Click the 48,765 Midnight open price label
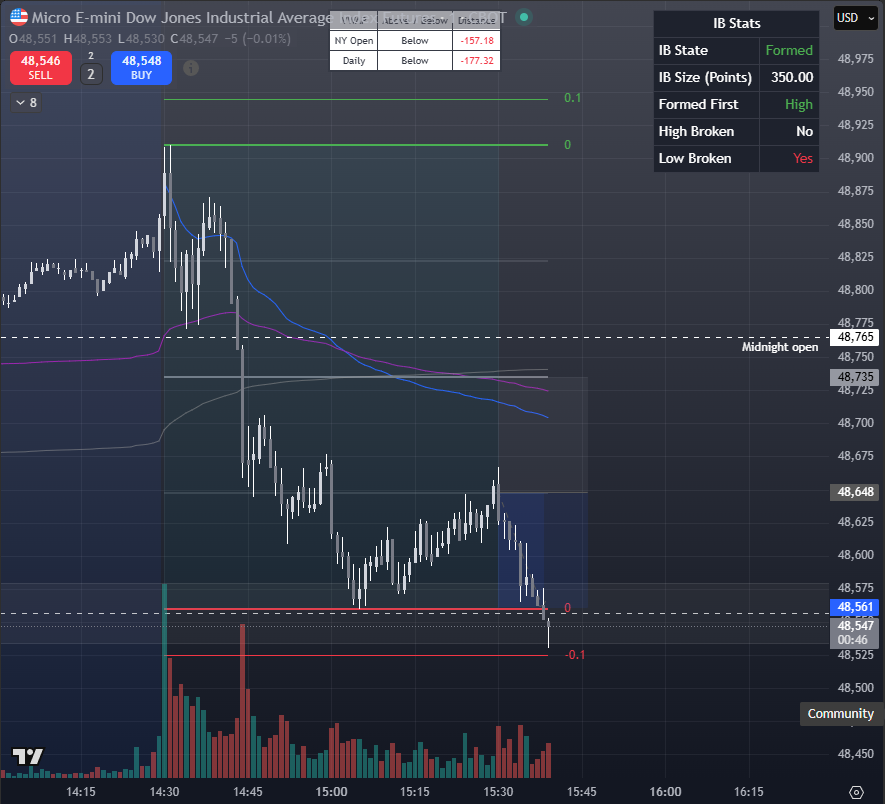 855,337
